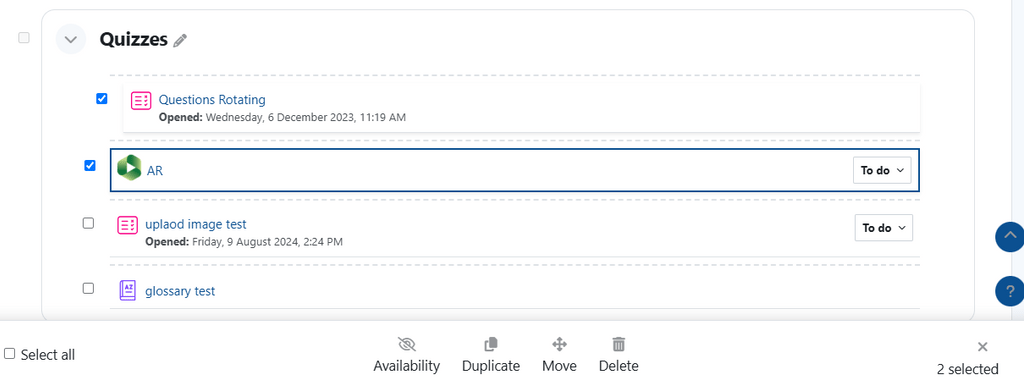
Task: Click the uplaod image test quiz icon
Action: pyautogui.click(x=127, y=225)
